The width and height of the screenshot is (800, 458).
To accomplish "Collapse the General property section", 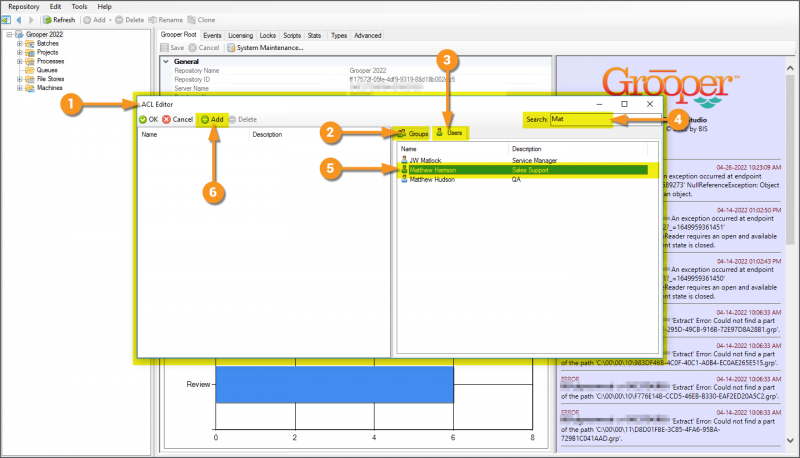I will pos(166,62).
